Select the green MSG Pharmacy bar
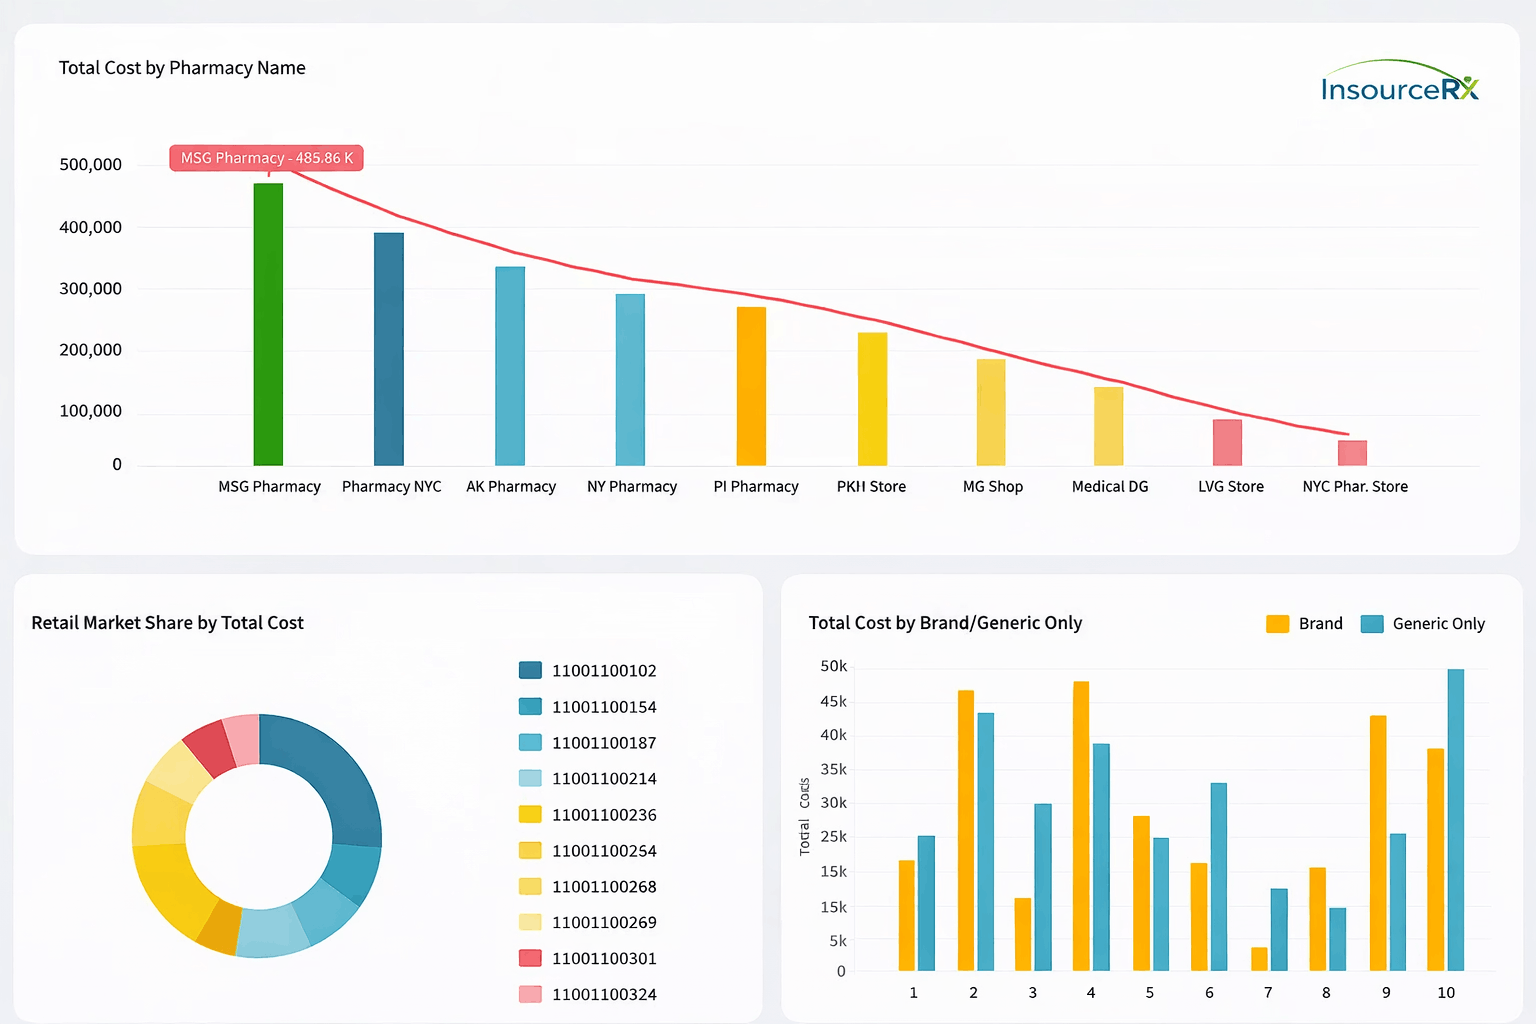This screenshot has width=1536, height=1024. click(x=268, y=324)
